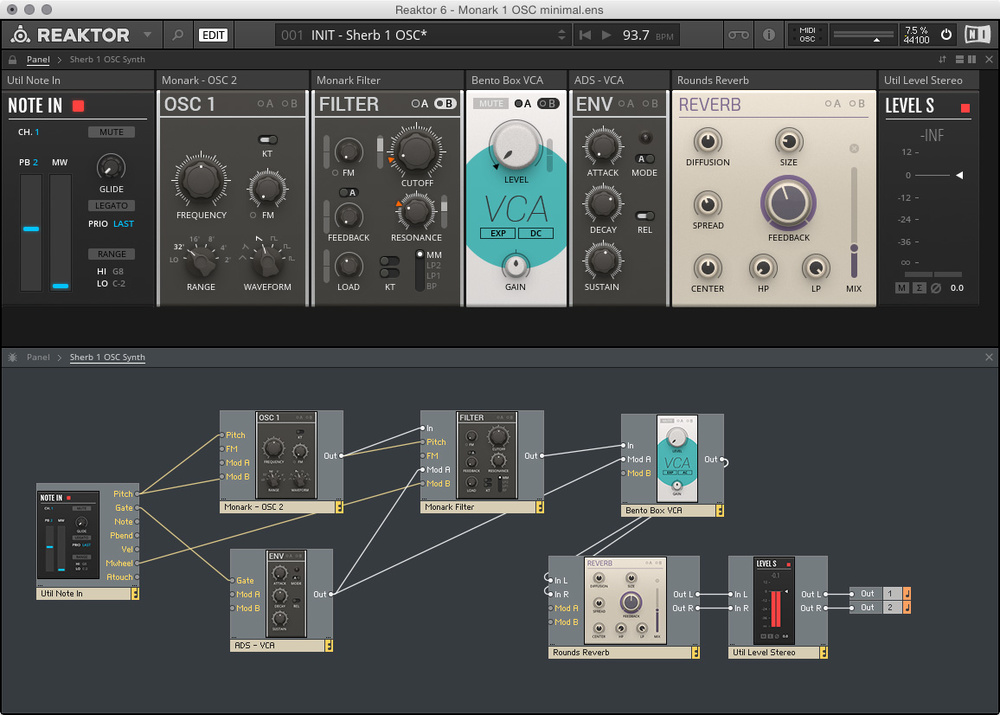Click the small X above Reverb mix slider

(854, 149)
